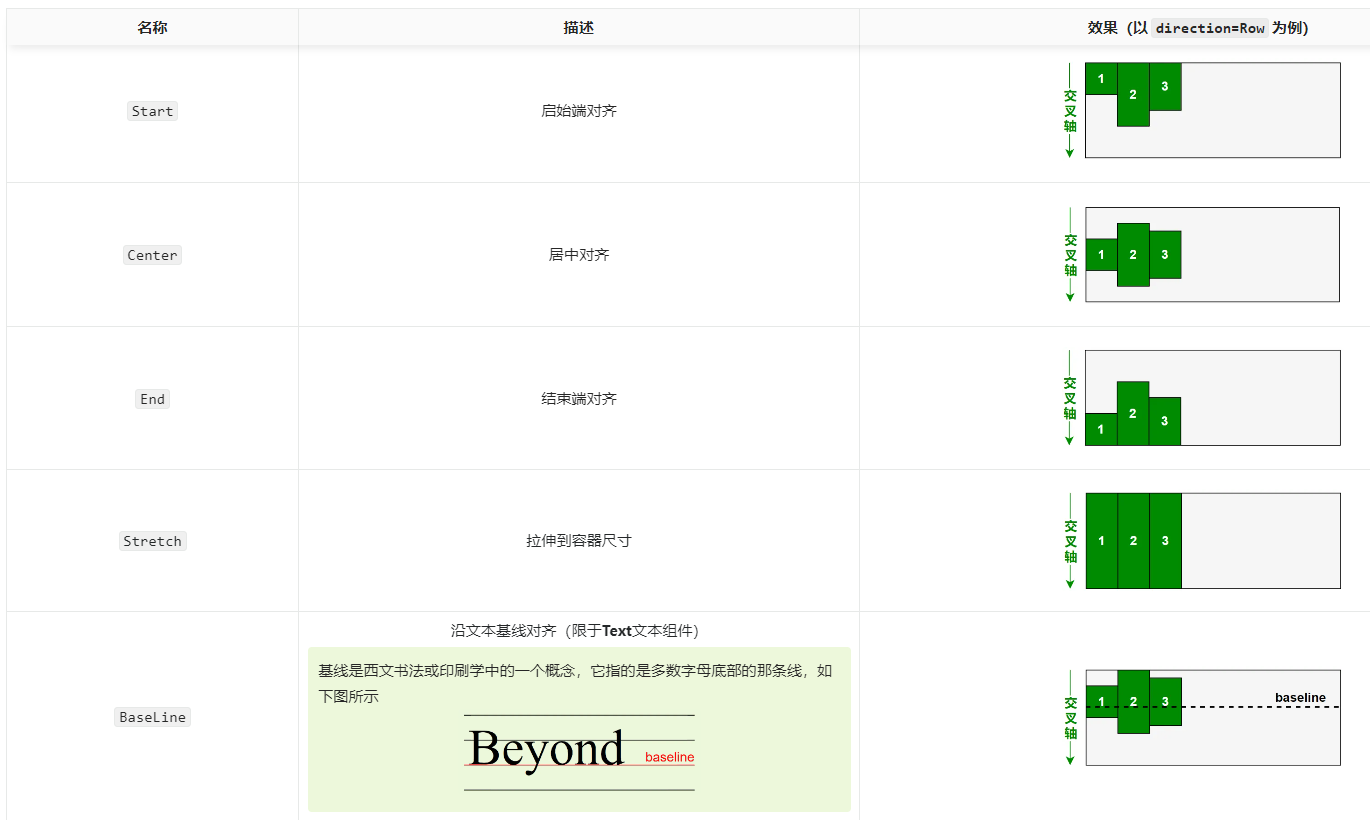
Task: Select the Center code tag
Action: [x=152, y=255]
